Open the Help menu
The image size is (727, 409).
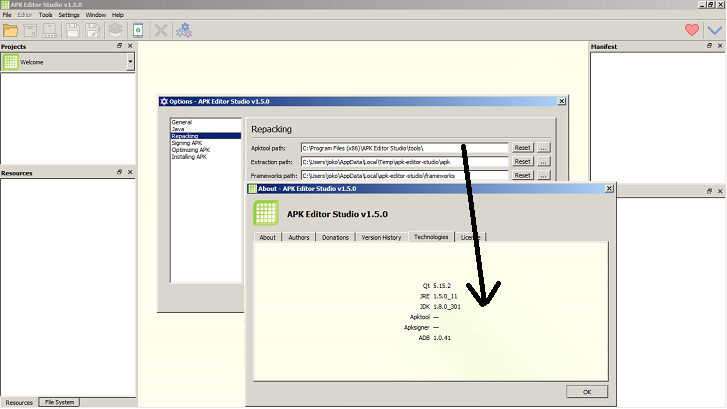(118, 15)
